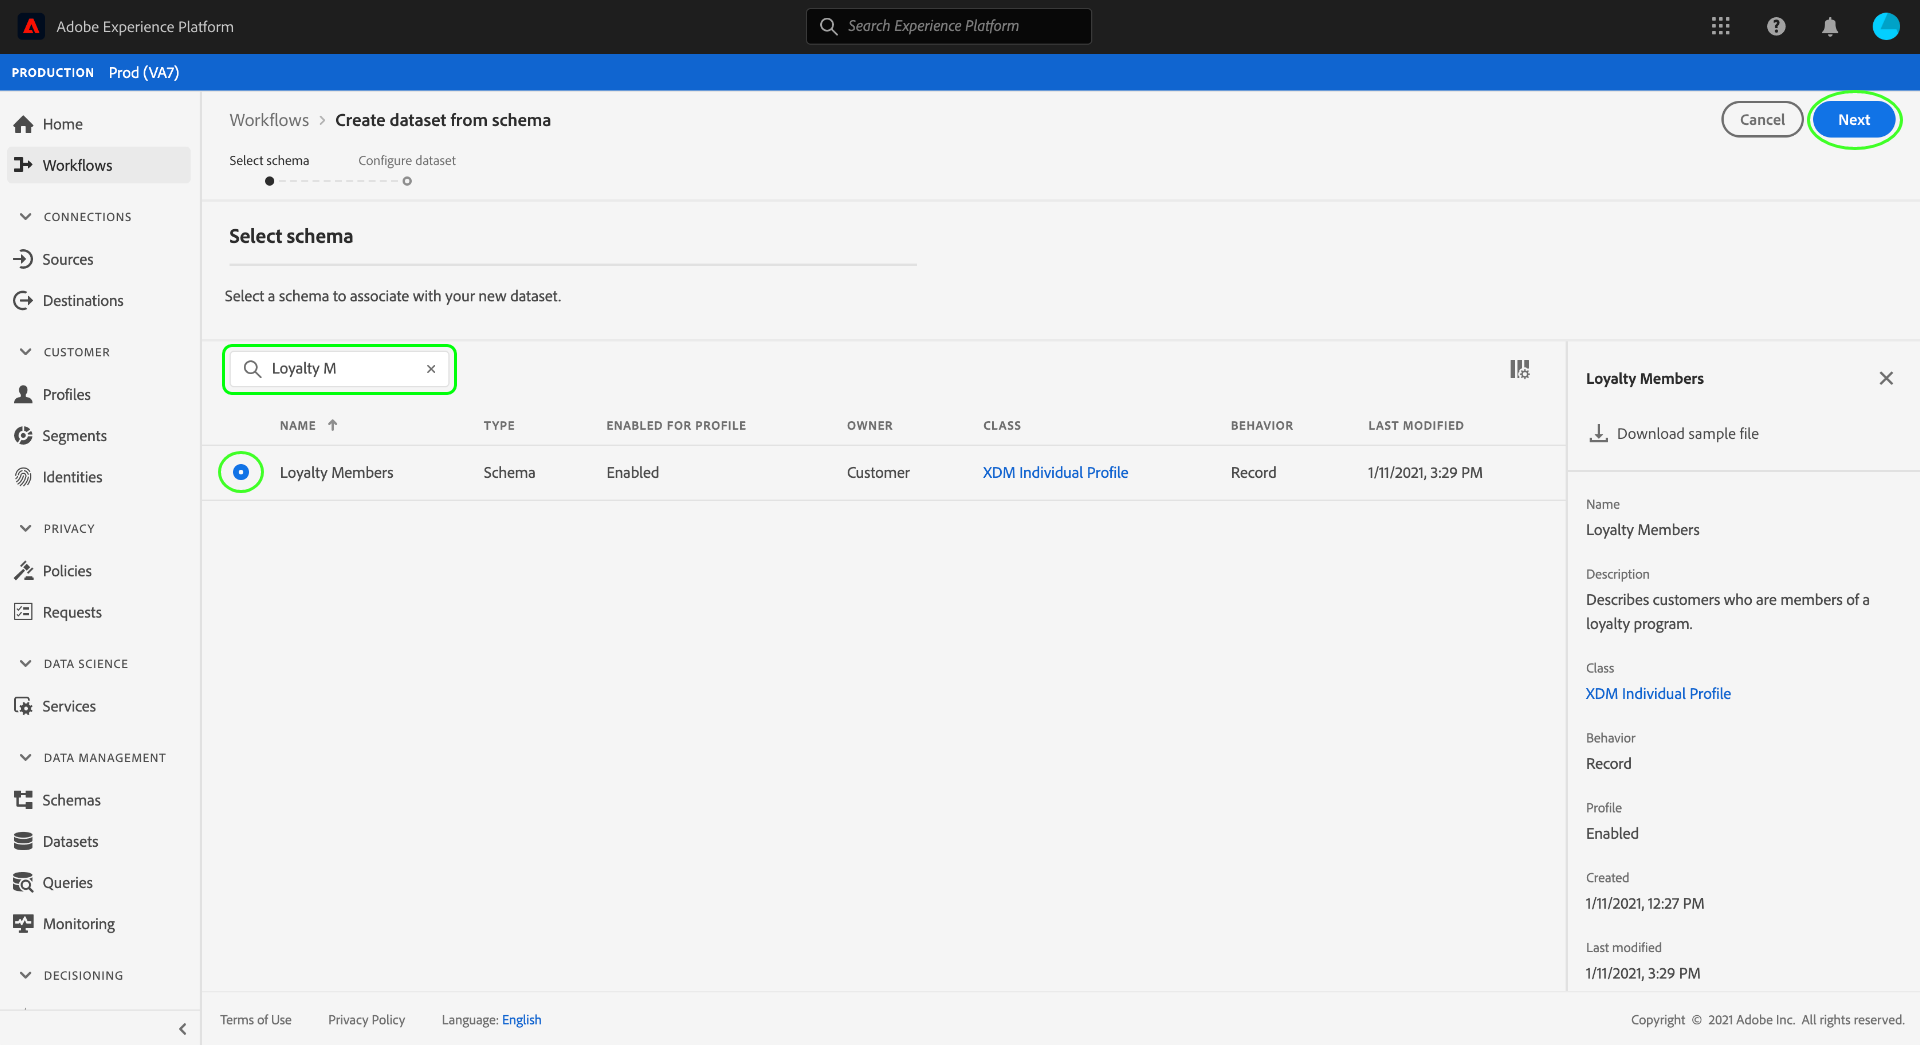
Task: Click the Prod (VA7) sandbox label
Action: coord(144,72)
